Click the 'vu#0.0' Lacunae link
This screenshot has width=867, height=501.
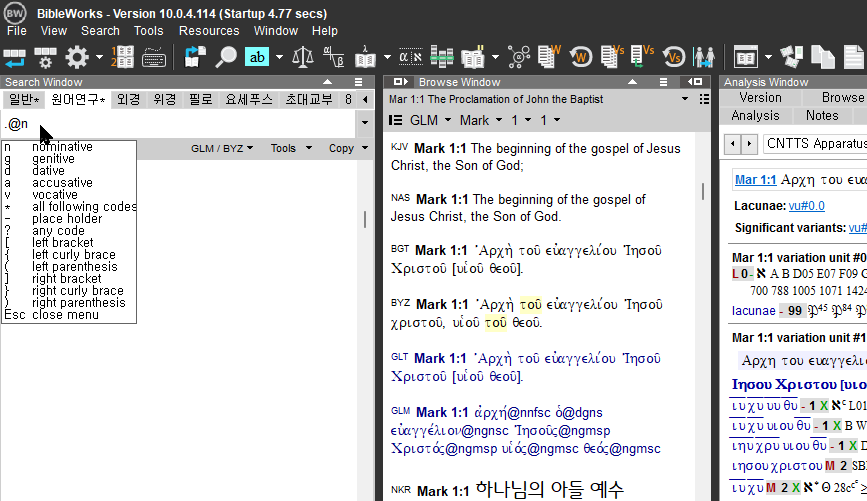tap(806, 206)
